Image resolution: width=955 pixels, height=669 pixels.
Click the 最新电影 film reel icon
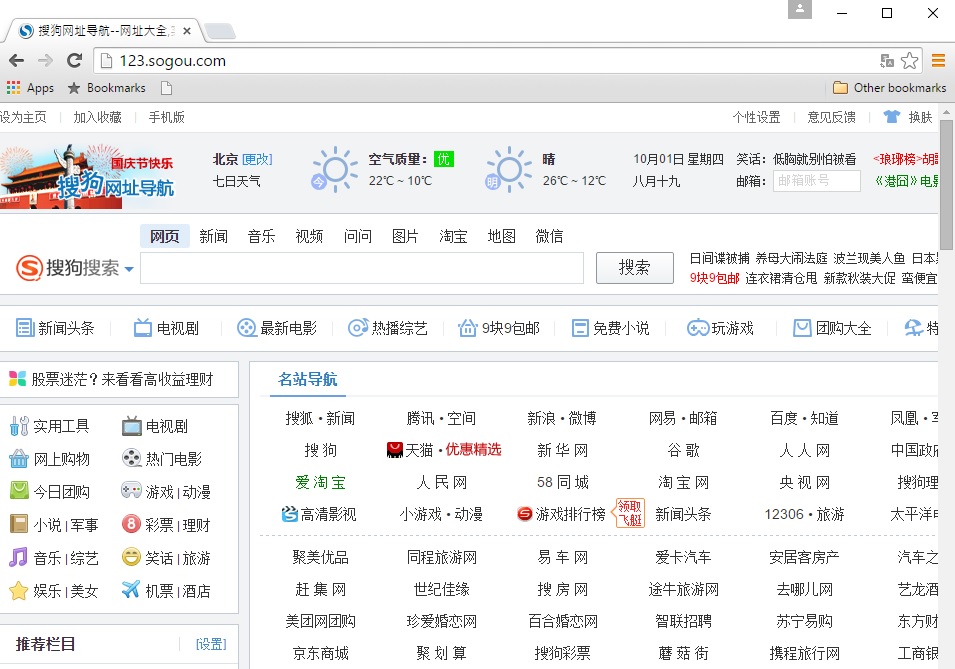(x=246, y=328)
